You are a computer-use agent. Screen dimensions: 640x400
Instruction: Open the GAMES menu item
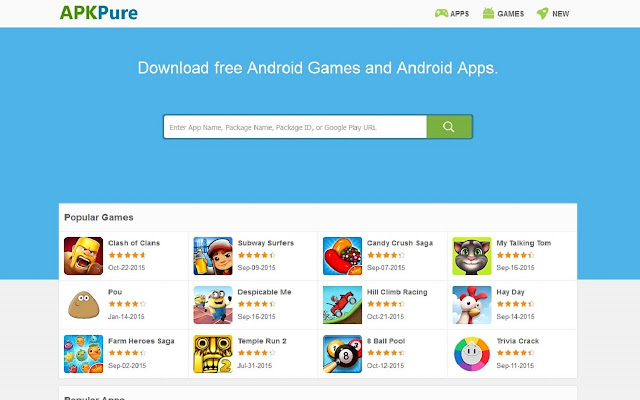click(503, 13)
